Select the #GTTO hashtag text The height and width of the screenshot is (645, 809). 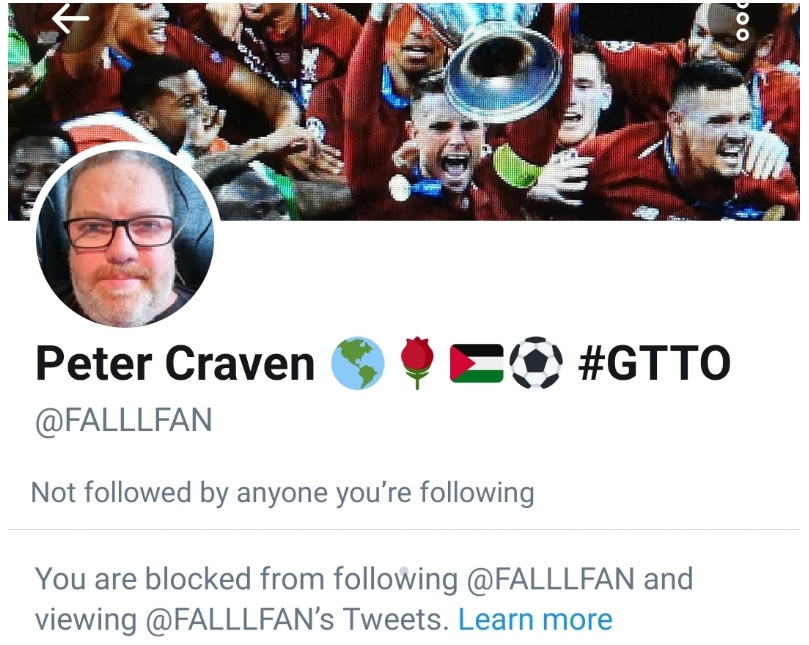click(654, 363)
